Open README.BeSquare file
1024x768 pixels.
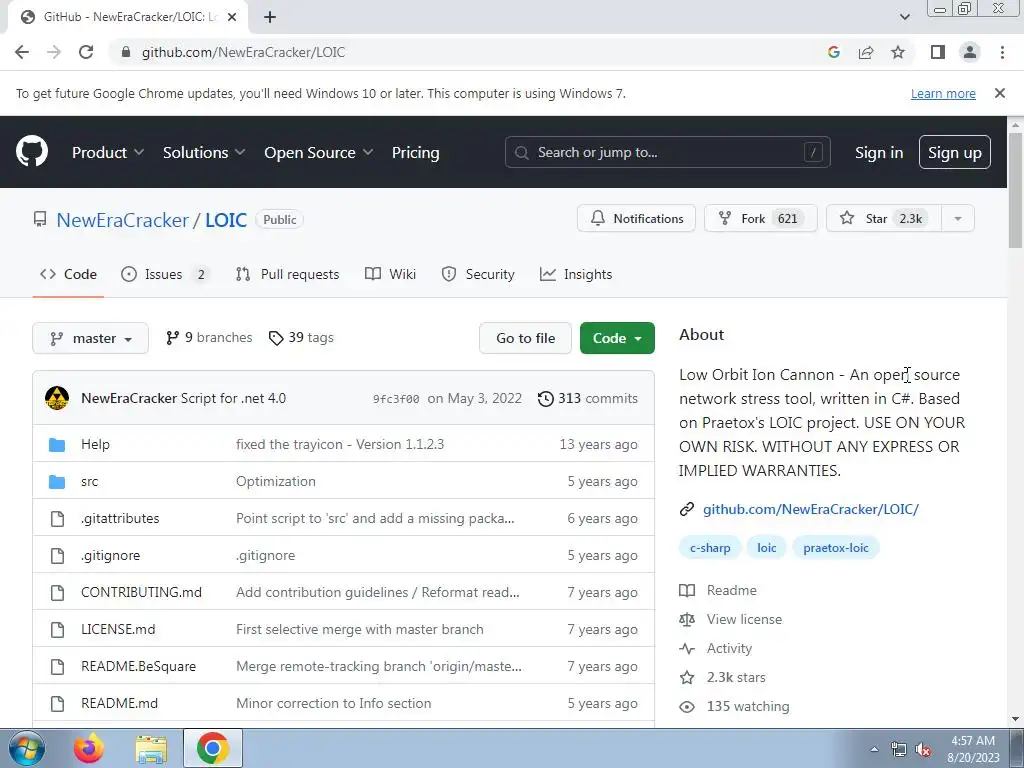[x=138, y=667]
